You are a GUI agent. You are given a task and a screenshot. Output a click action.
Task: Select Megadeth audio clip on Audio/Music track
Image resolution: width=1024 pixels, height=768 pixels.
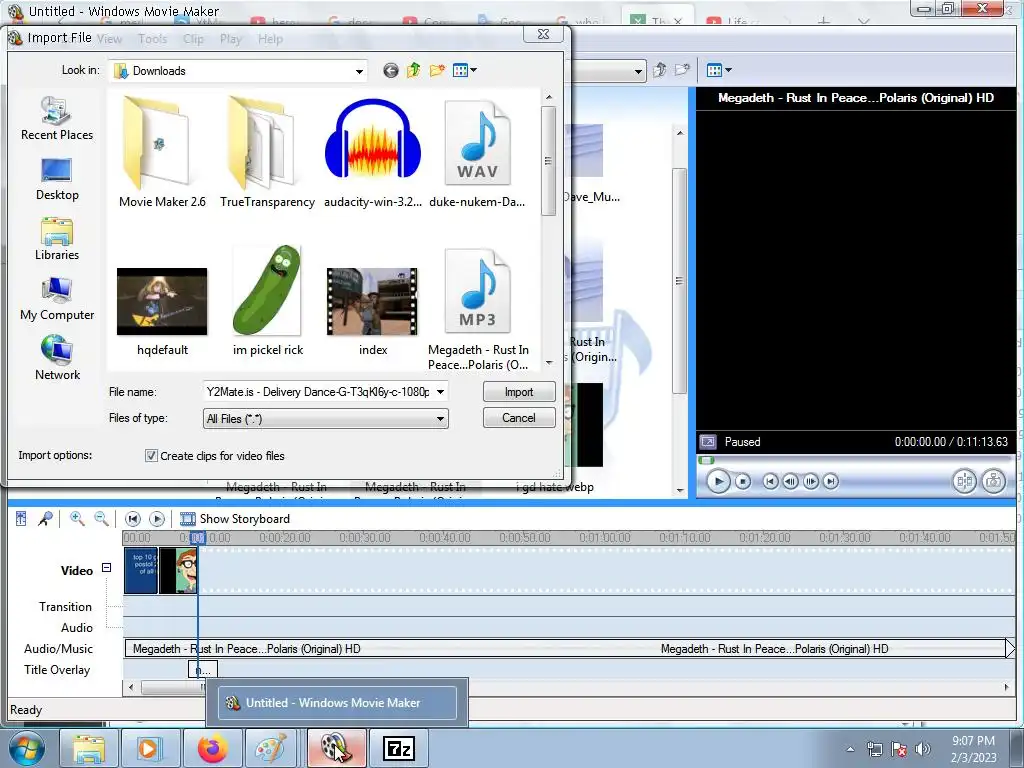pos(566,648)
